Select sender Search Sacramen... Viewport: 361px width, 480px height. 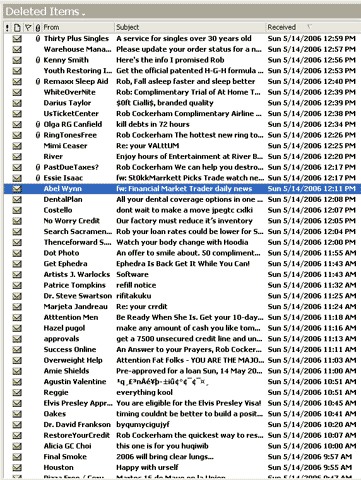78,231
